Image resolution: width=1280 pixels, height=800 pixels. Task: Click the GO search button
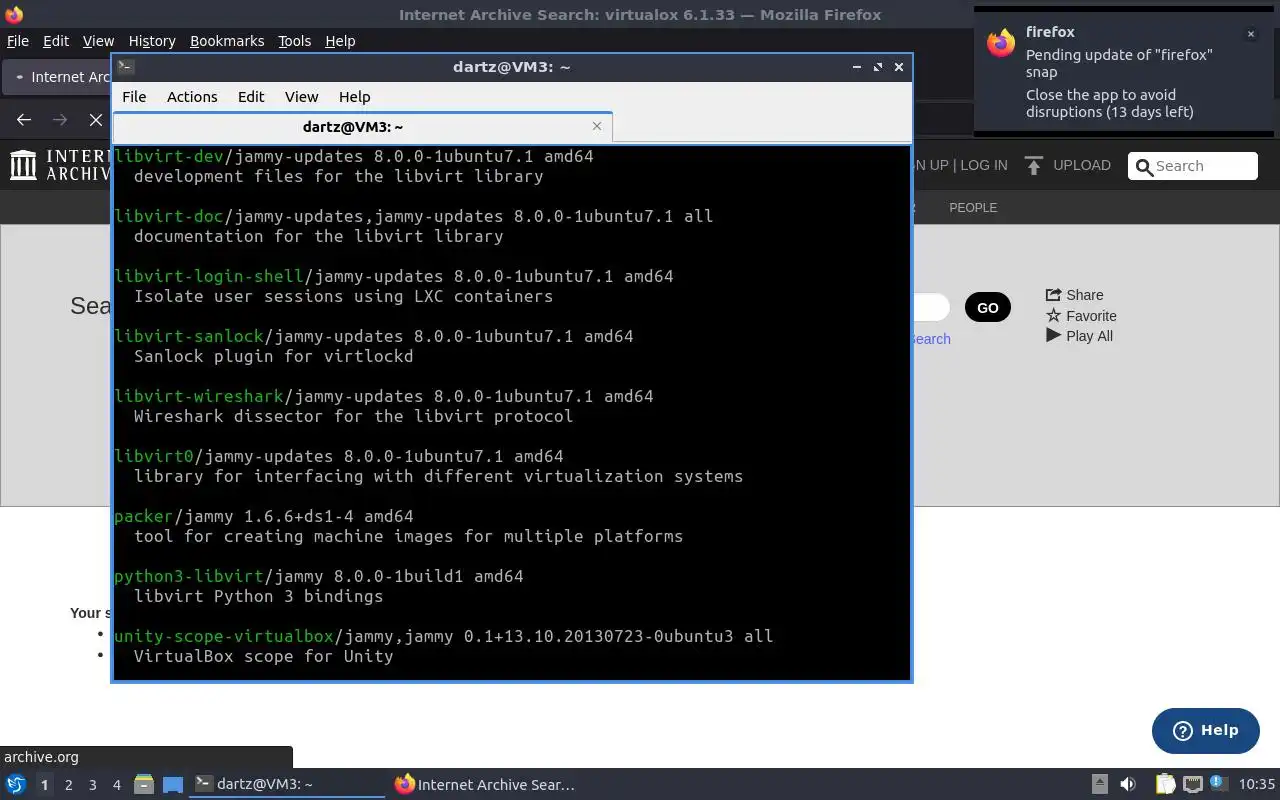[987, 307]
